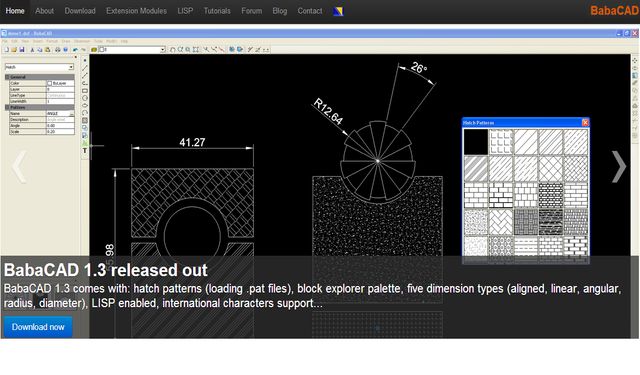Toggle the properties panel pin icon
The height and width of the screenshot is (375, 640).
point(76,58)
